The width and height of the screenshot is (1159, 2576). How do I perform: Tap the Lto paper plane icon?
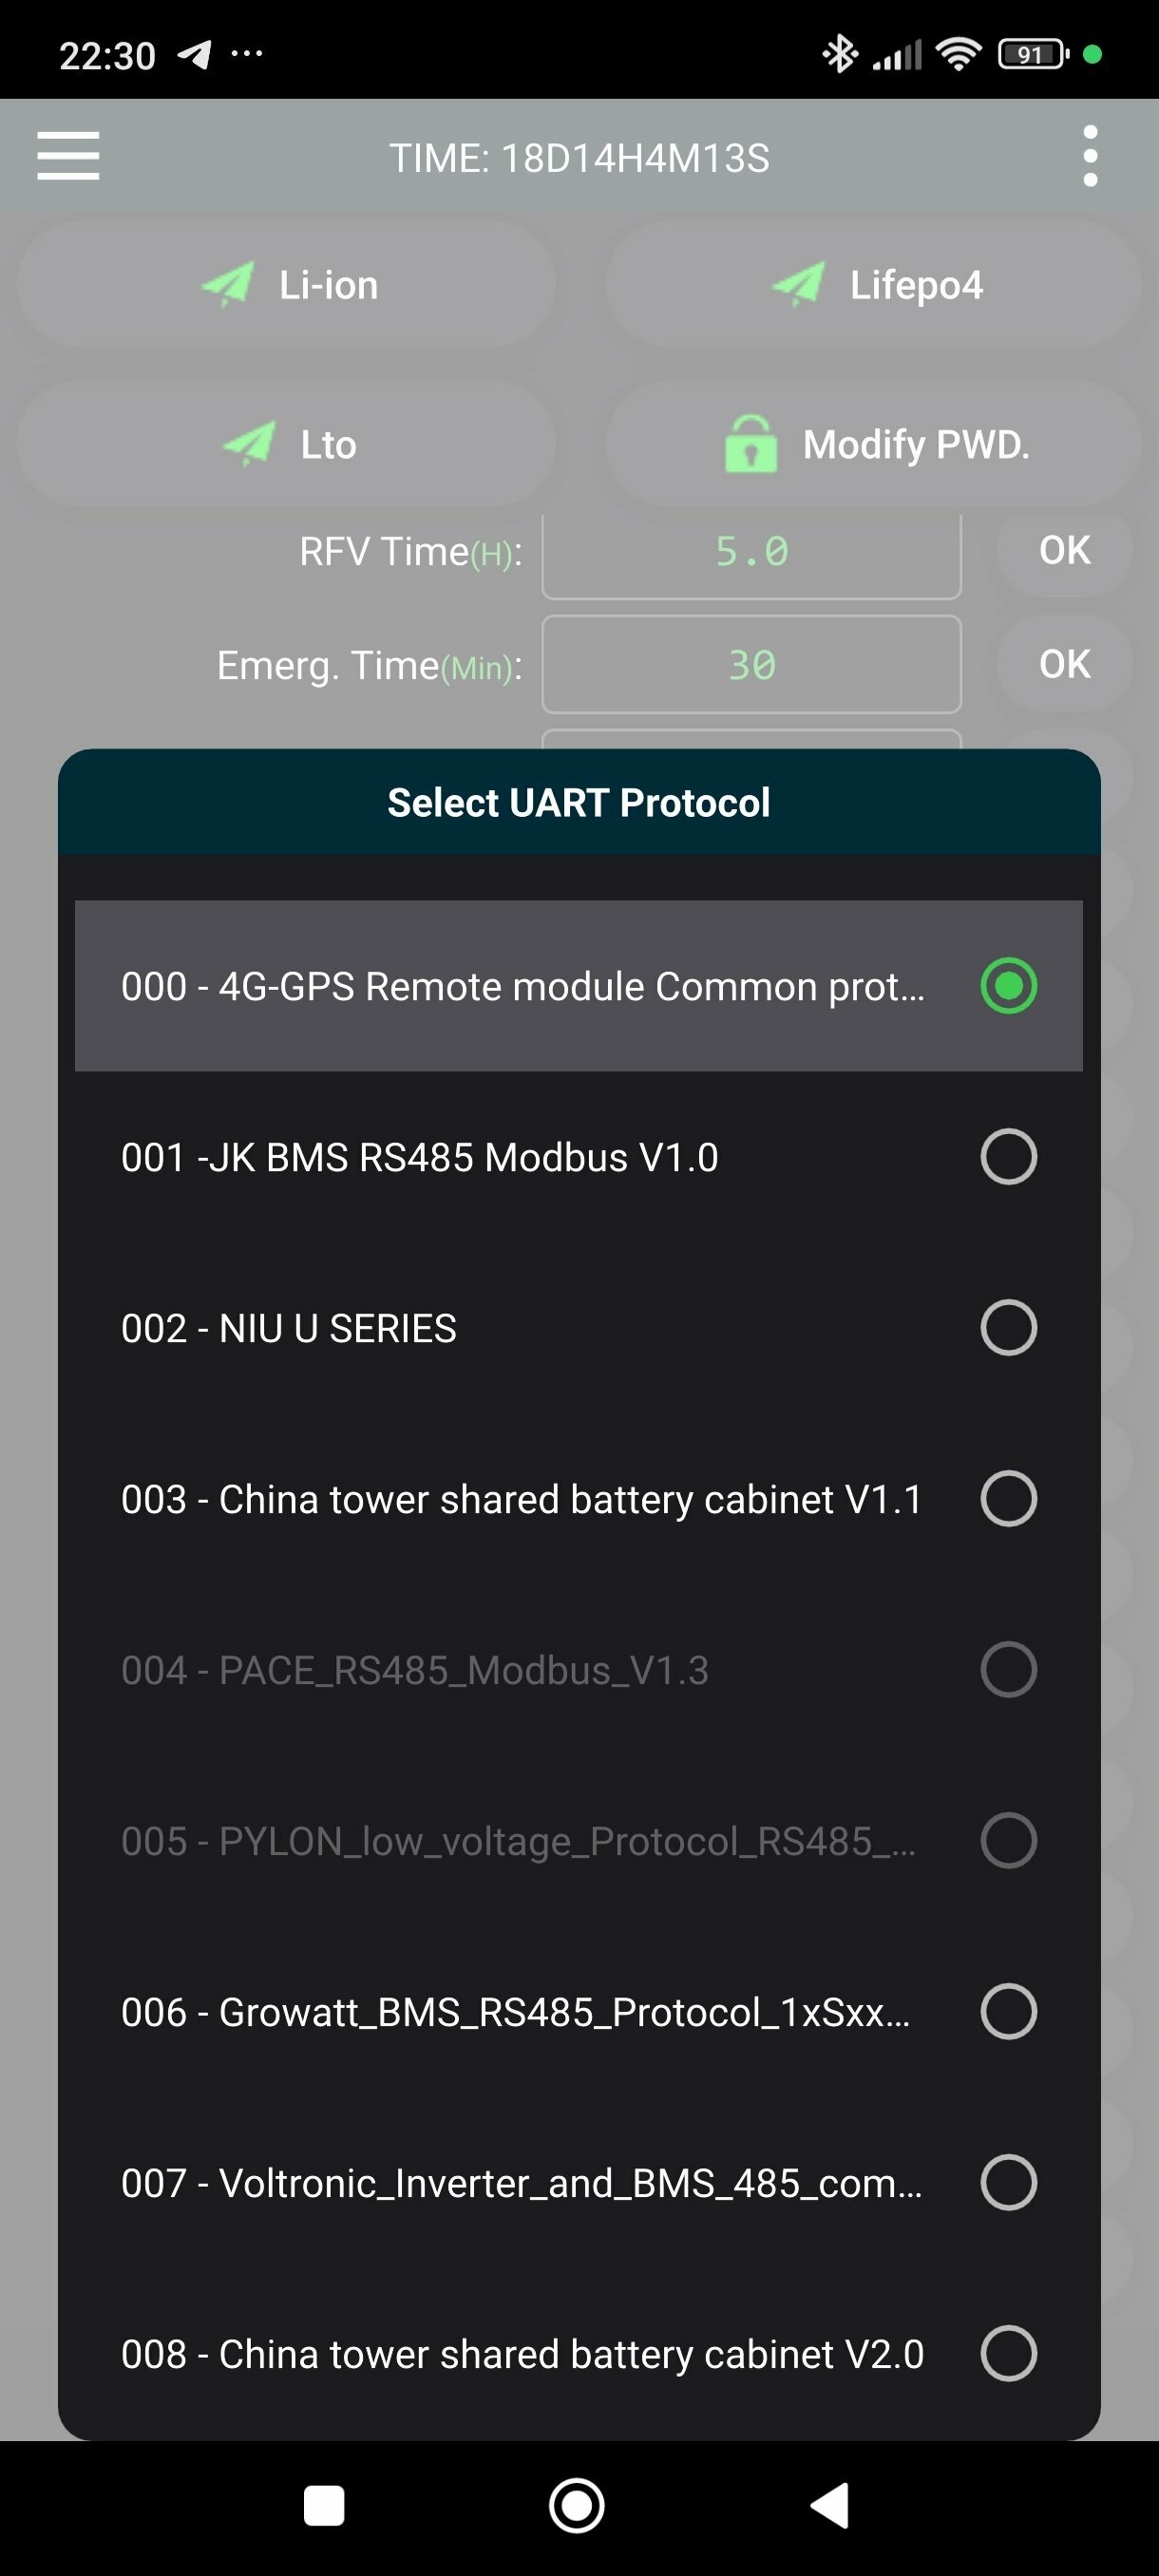(x=249, y=444)
